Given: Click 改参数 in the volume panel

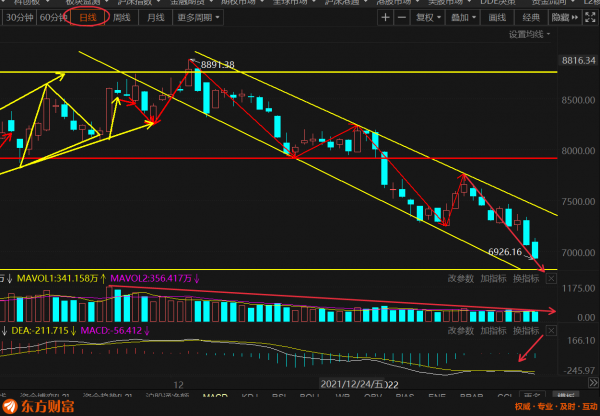Looking at the screenshot, I should (x=461, y=276).
